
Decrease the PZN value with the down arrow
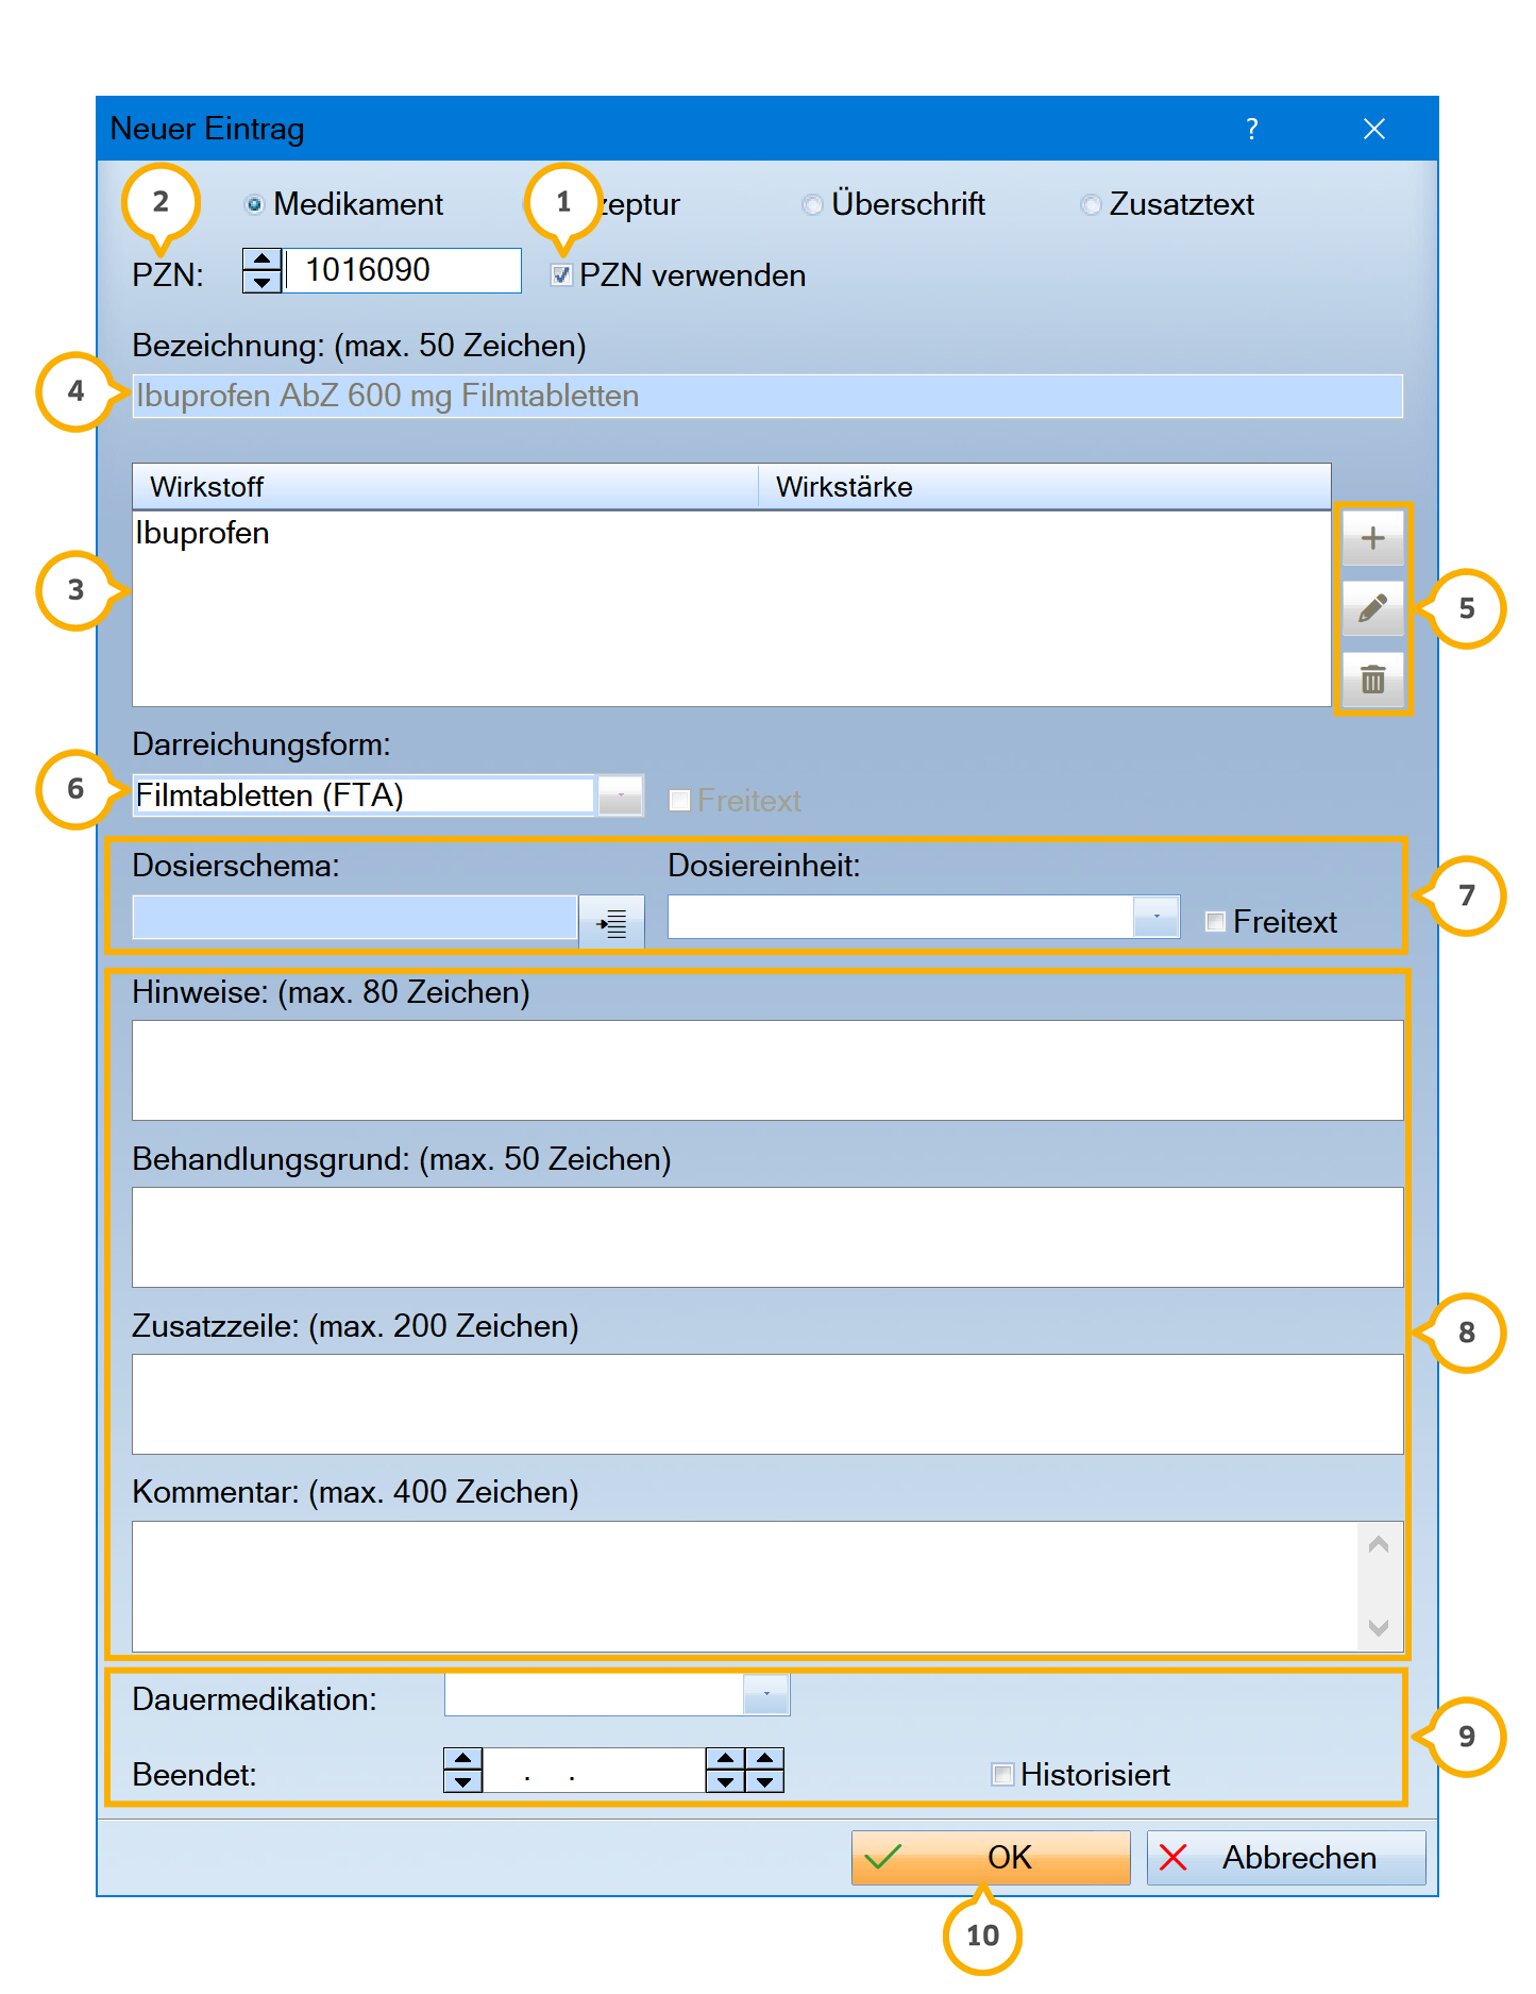262,281
